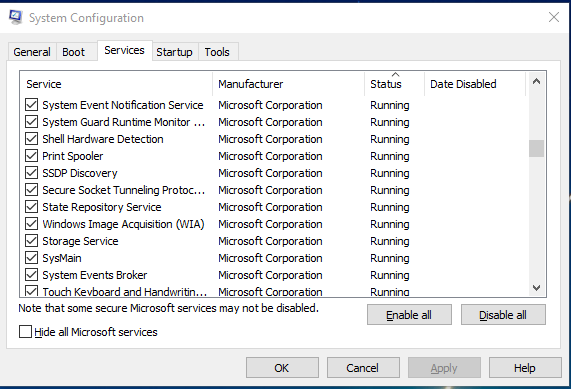Sort by the Status column header
Image resolution: width=571 pixels, height=389 pixels.
(x=394, y=84)
